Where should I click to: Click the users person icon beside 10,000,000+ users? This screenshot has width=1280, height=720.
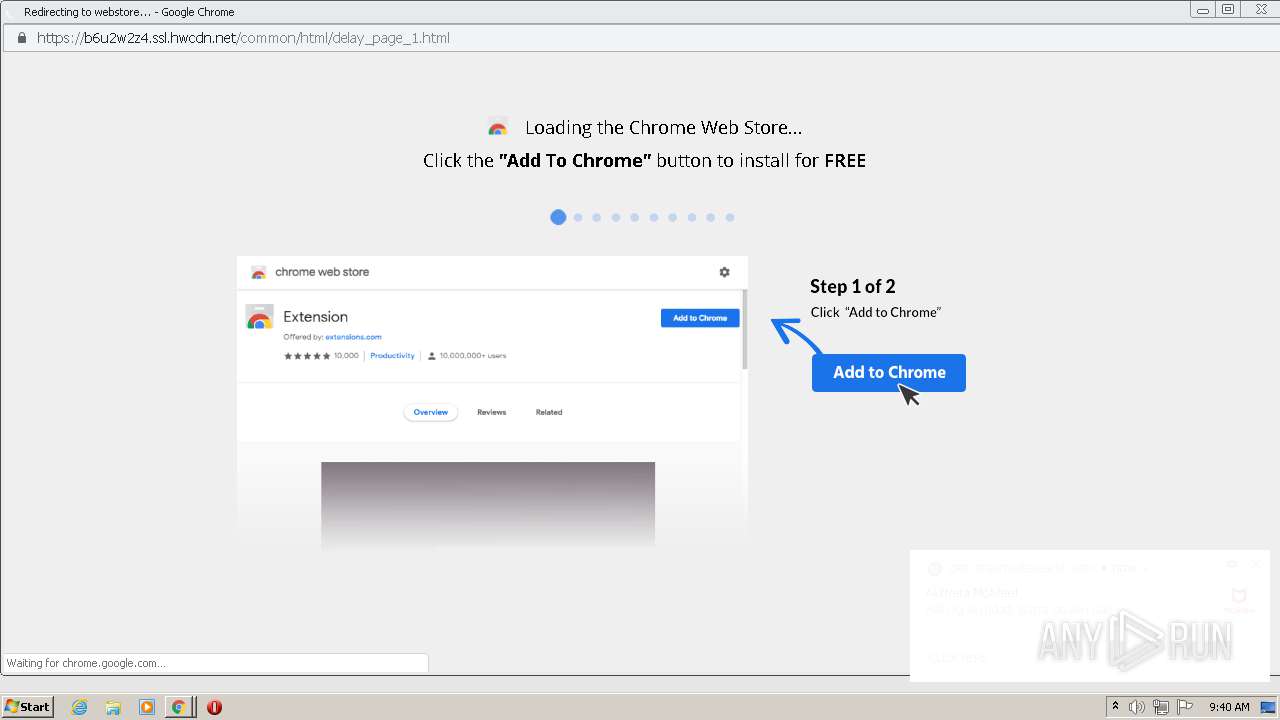pos(432,355)
